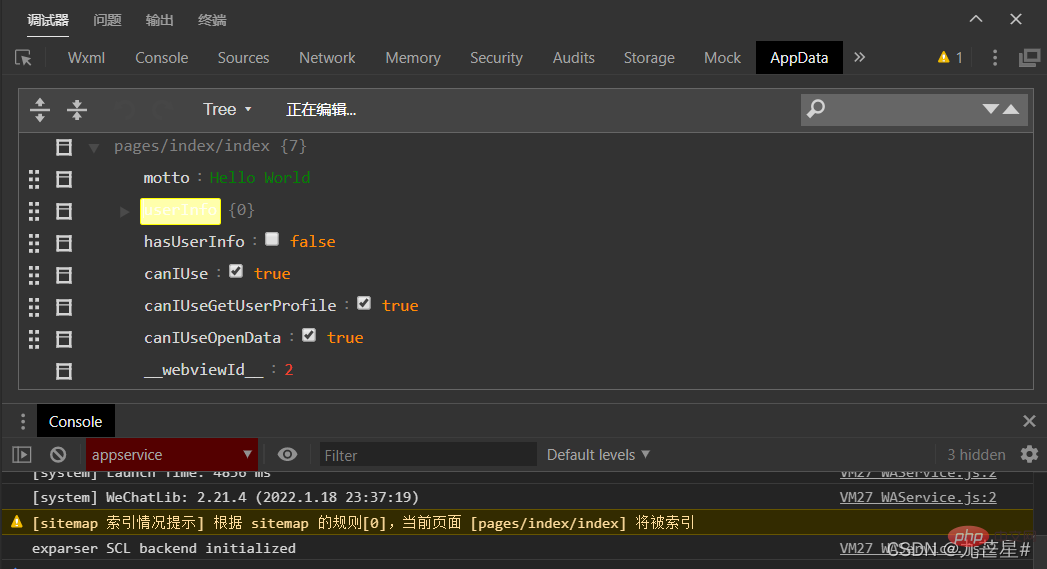This screenshot has width=1047, height=569.
Task: Open action menu for __webviewId__ row
Action: click(x=64, y=371)
